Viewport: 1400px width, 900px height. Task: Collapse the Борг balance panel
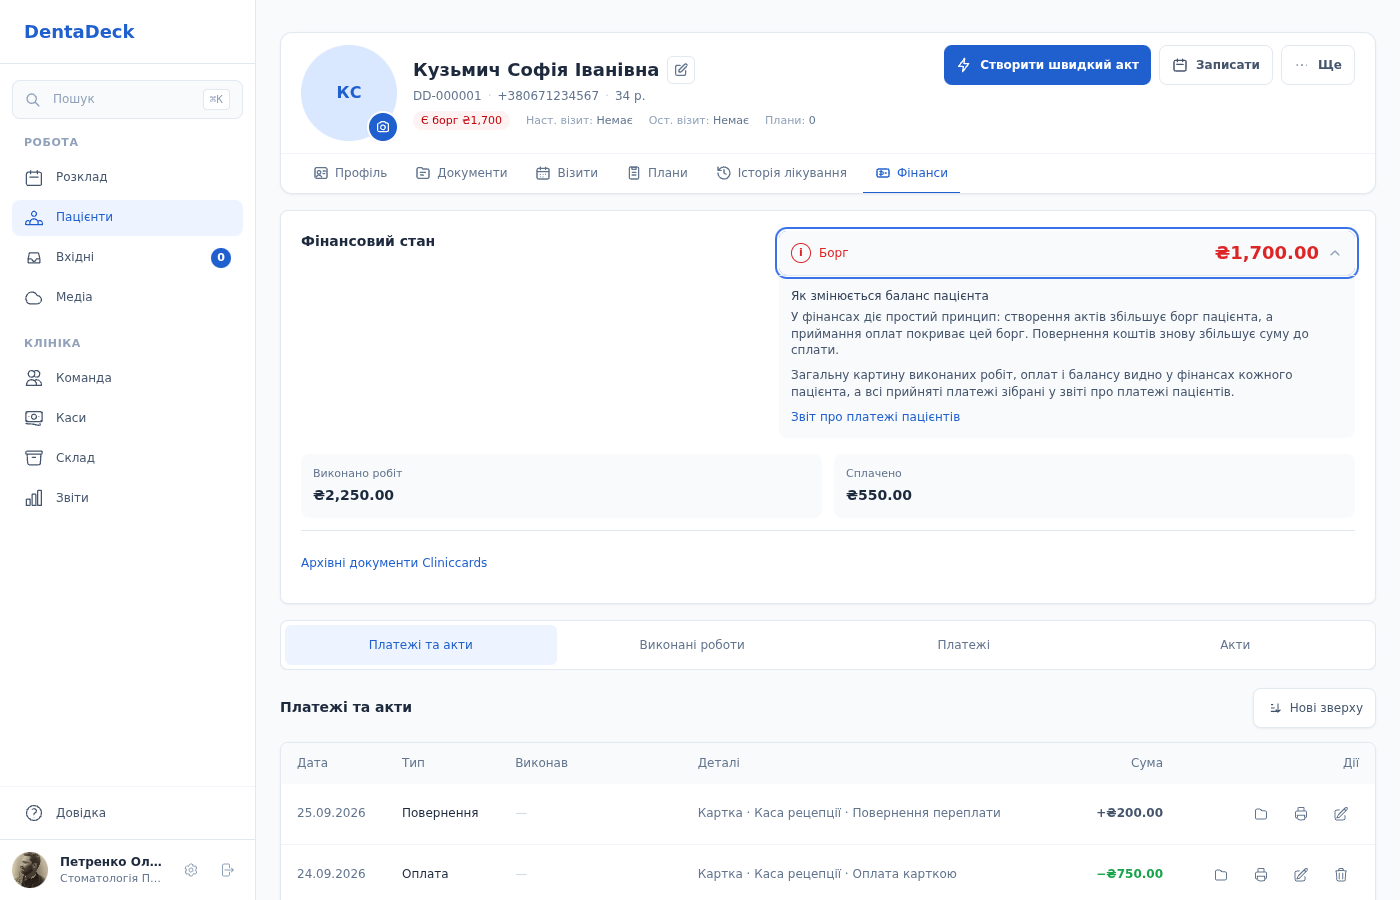1067,253
